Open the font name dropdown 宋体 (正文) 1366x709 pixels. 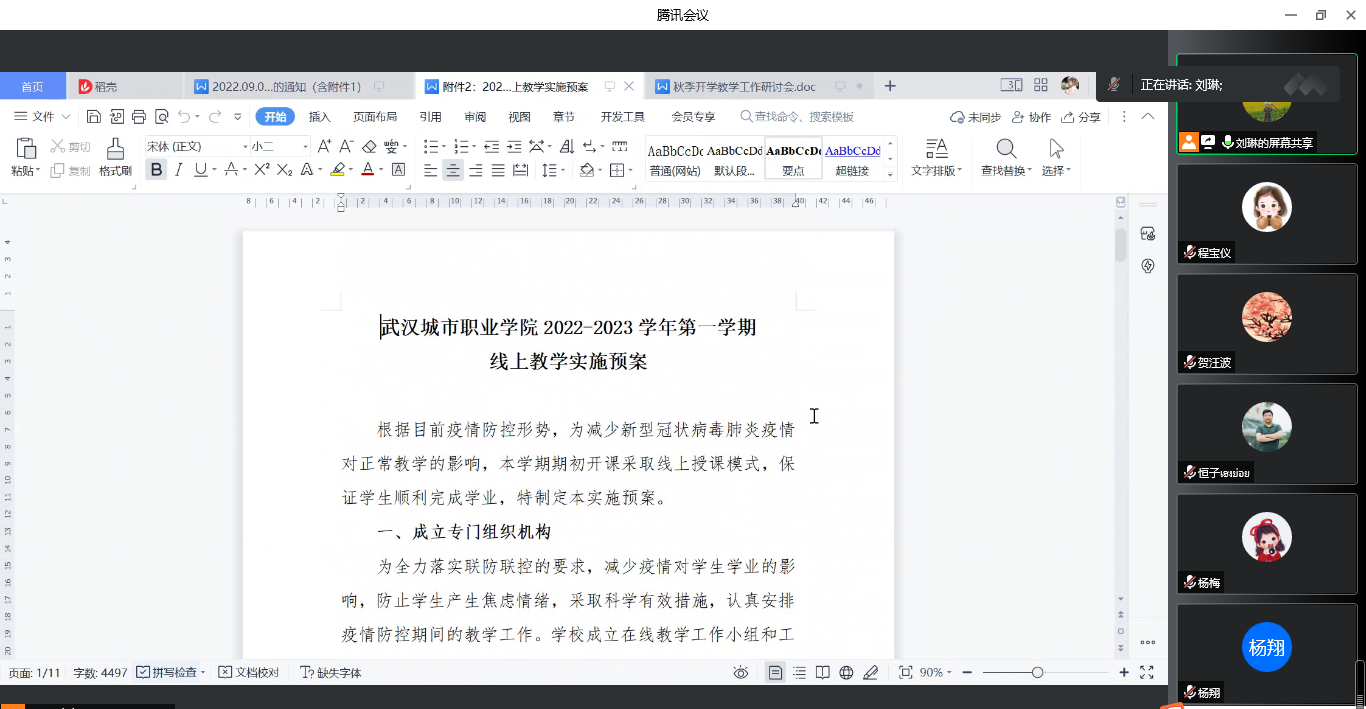coord(197,146)
